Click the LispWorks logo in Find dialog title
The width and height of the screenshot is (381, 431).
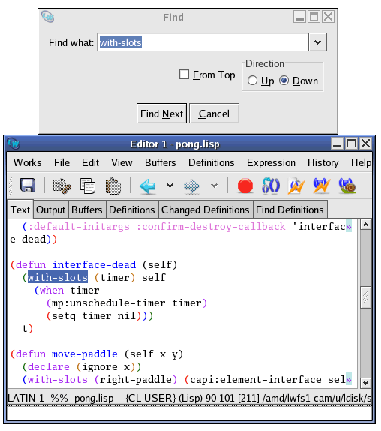(47, 16)
